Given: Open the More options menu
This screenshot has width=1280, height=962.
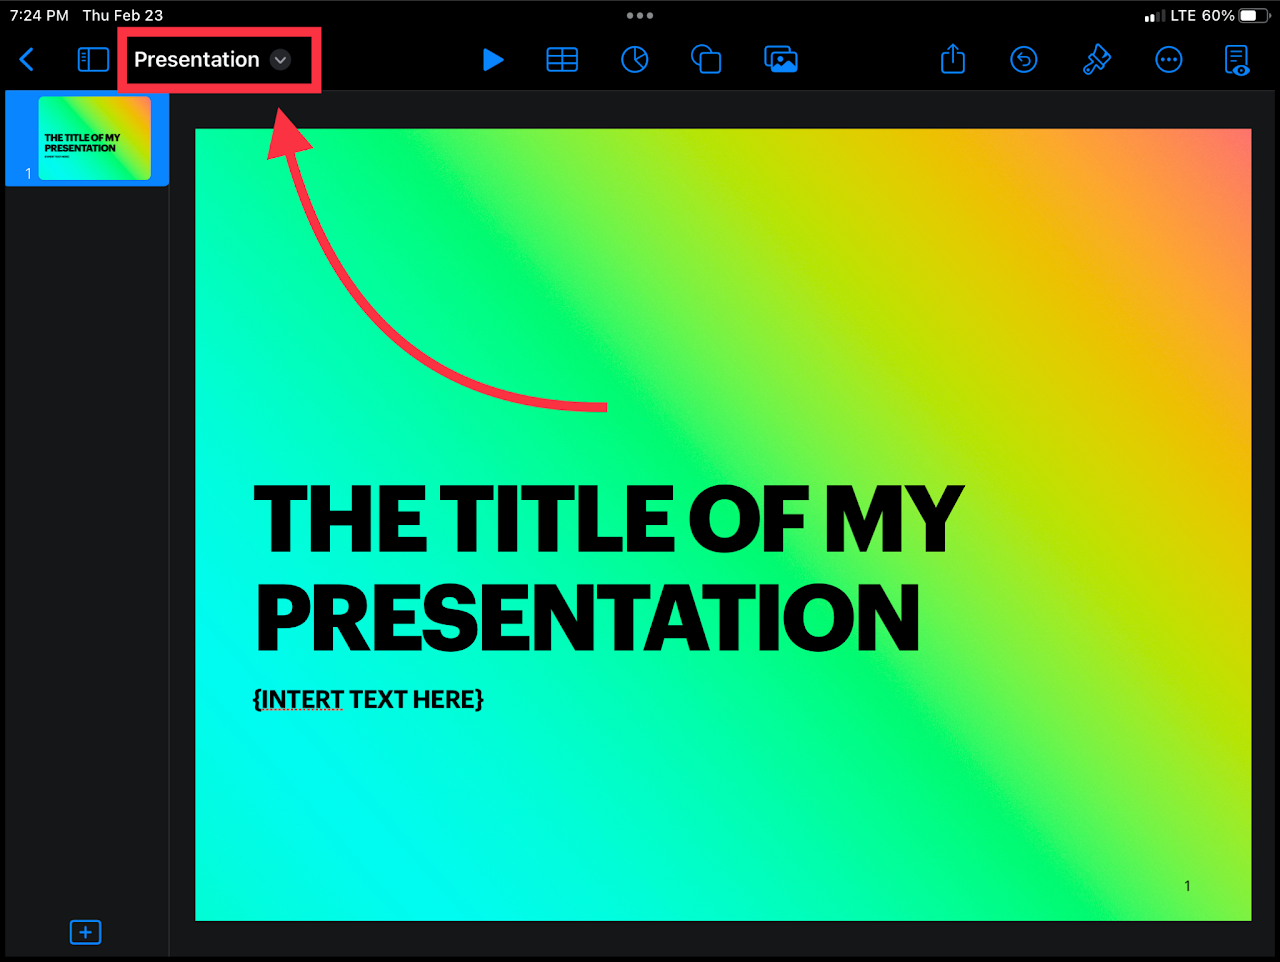Looking at the screenshot, I should click(x=1169, y=60).
